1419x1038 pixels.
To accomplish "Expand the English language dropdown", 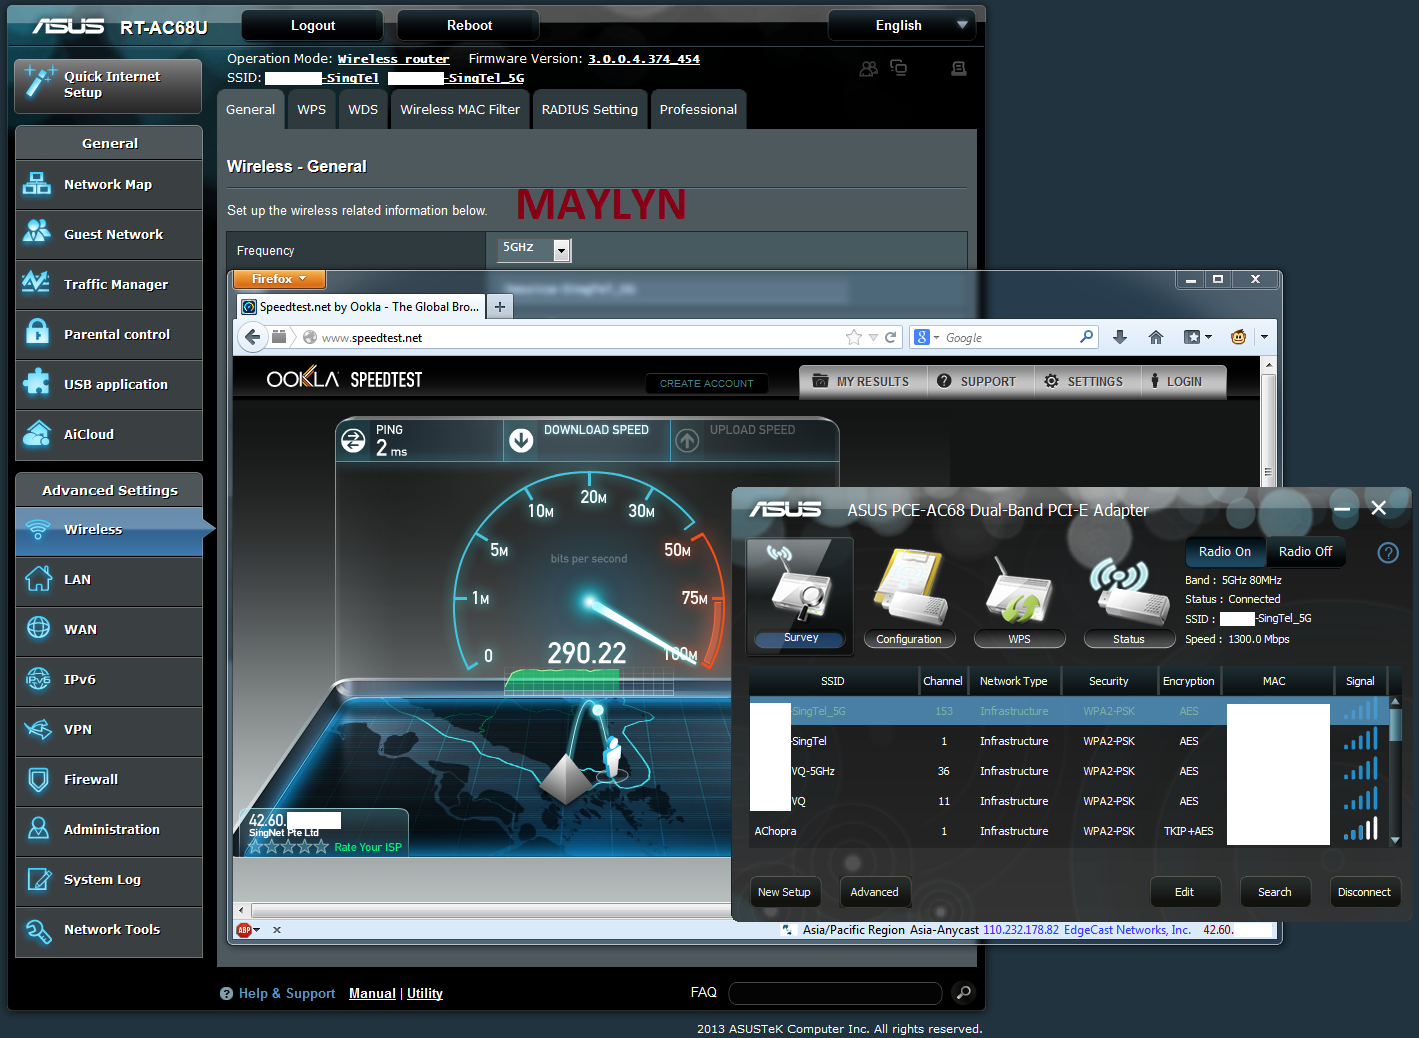I will [906, 26].
